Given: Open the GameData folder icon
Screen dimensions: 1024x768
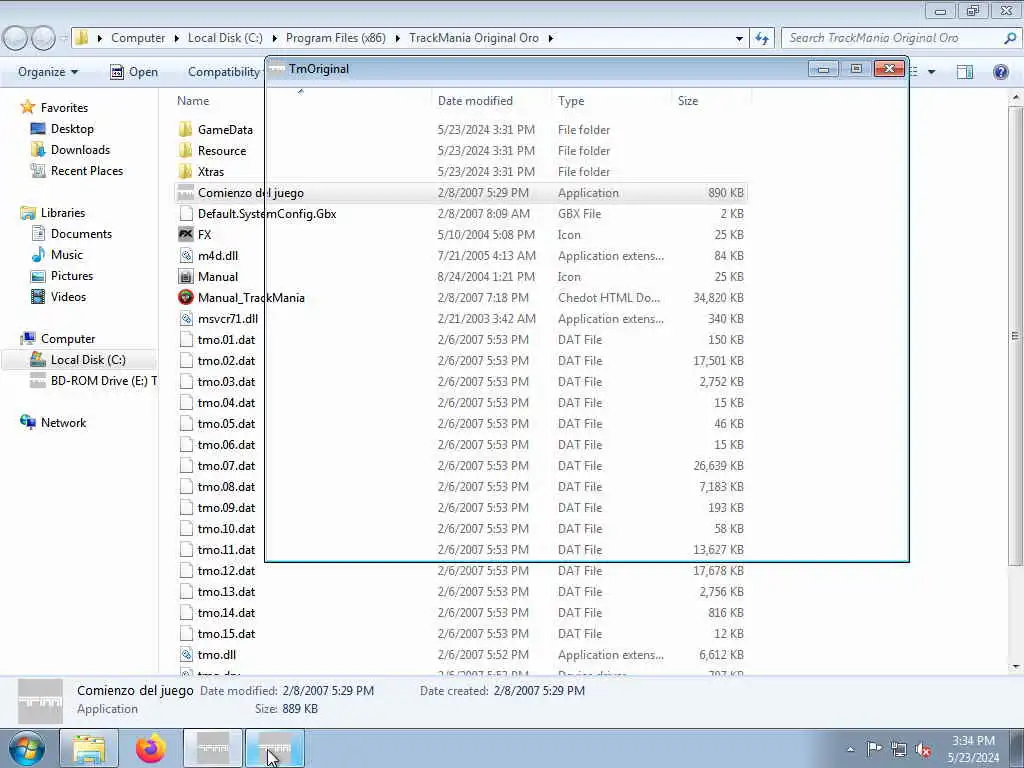Looking at the screenshot, I should click(x=186, y=129).
